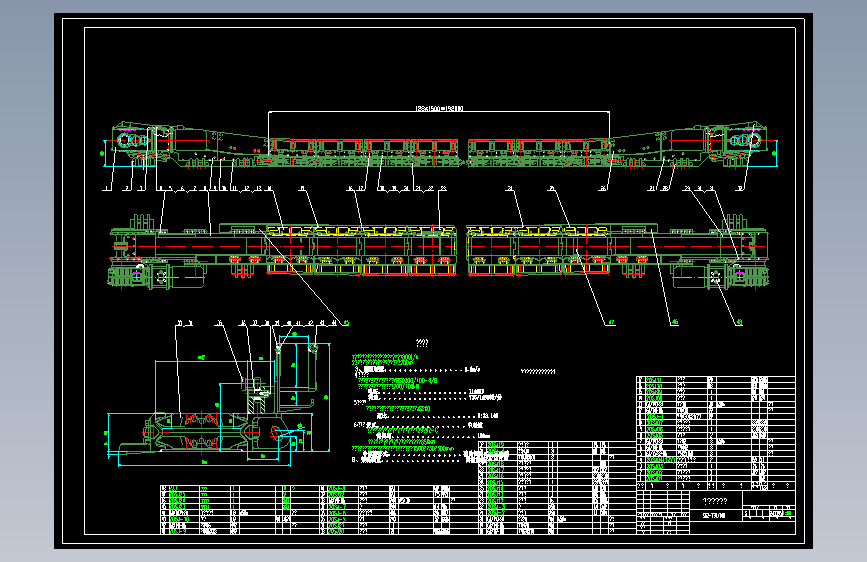This screenshot has width=867, height=562.
Task: Click the '????' technical notes heading
Action: [422, 343]
